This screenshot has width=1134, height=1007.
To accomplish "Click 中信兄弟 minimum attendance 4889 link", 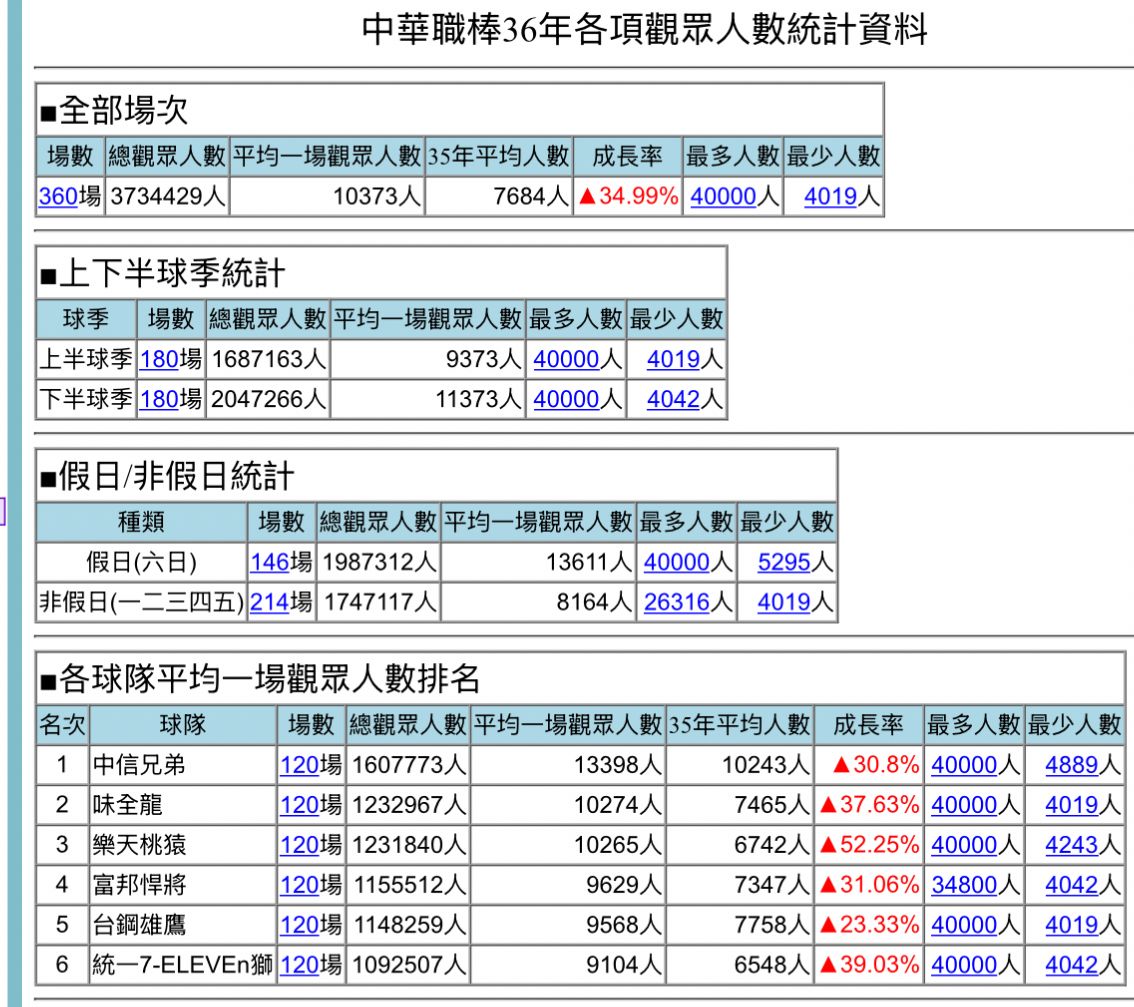I will click(x=1071, y=765).
